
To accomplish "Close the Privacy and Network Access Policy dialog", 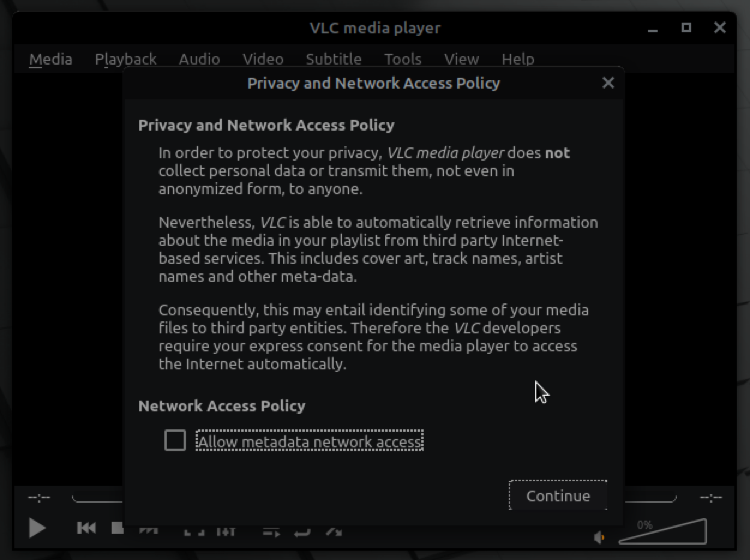I will 608,83.
